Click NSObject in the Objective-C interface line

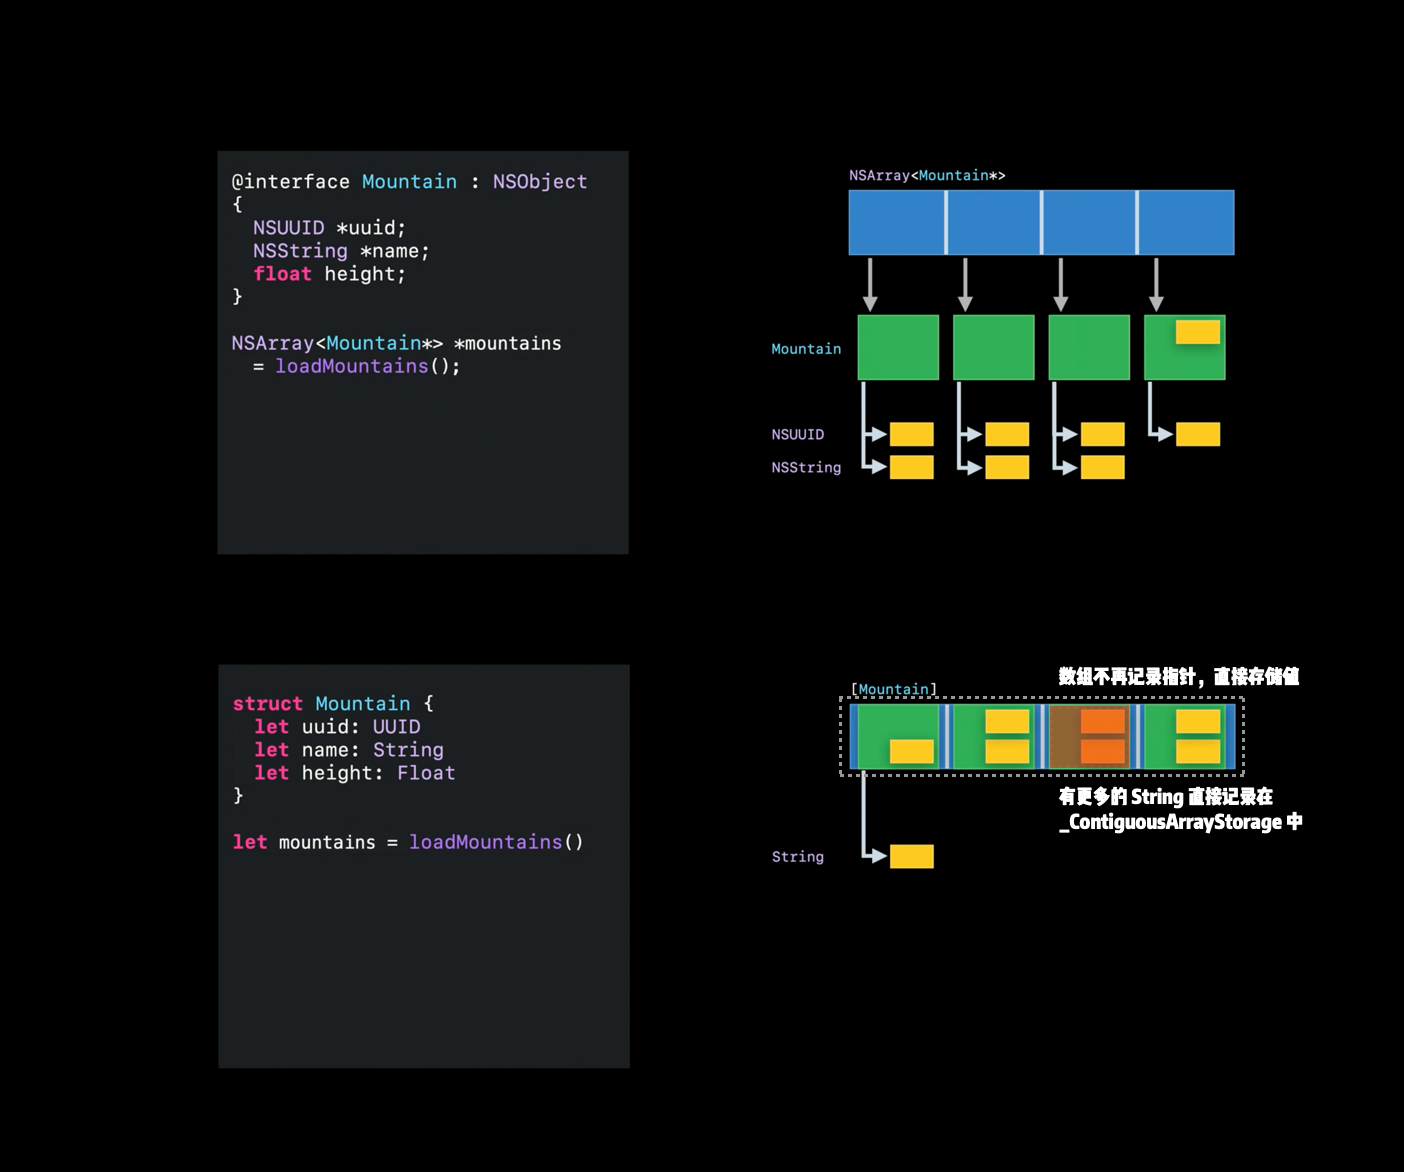click(540, 181)
